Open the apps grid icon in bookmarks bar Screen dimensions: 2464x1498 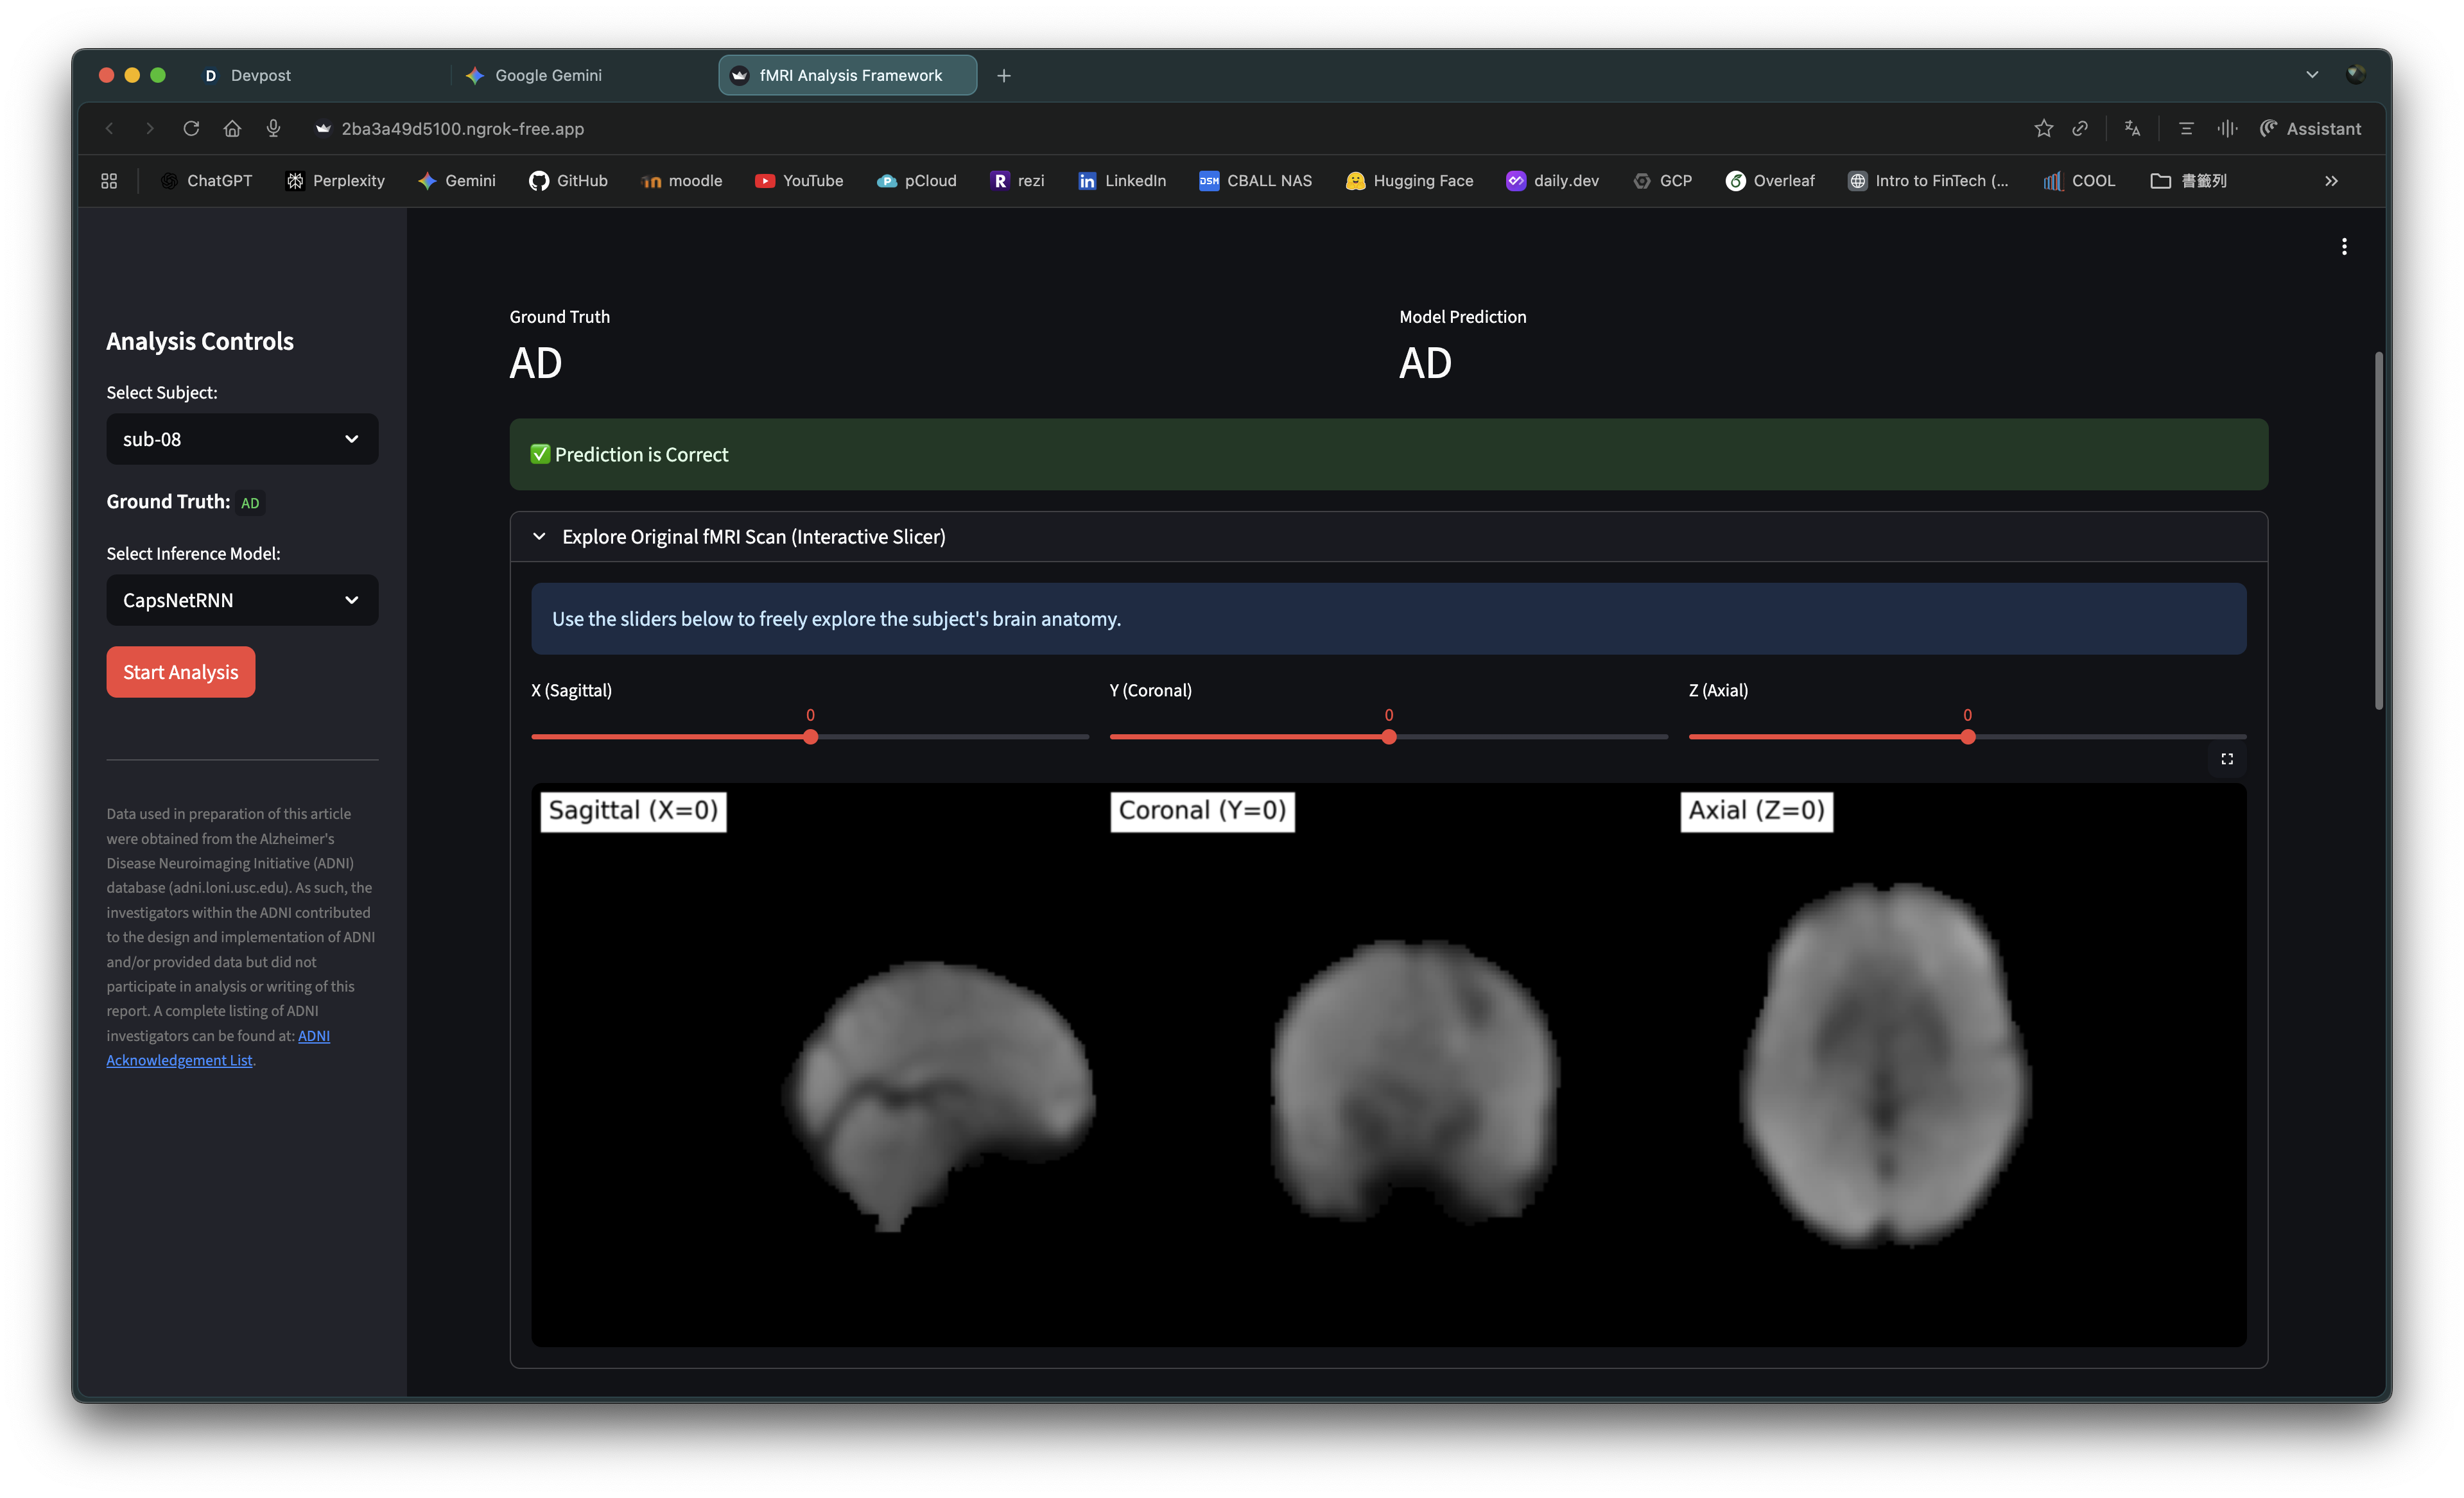(109, 181)
